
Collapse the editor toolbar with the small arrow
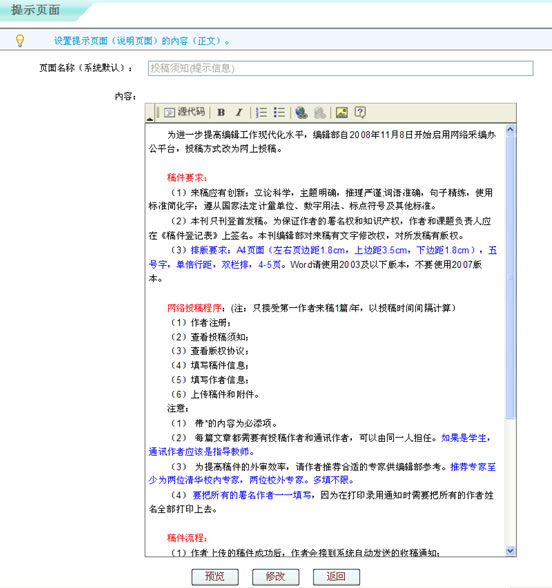click(150, 118)
